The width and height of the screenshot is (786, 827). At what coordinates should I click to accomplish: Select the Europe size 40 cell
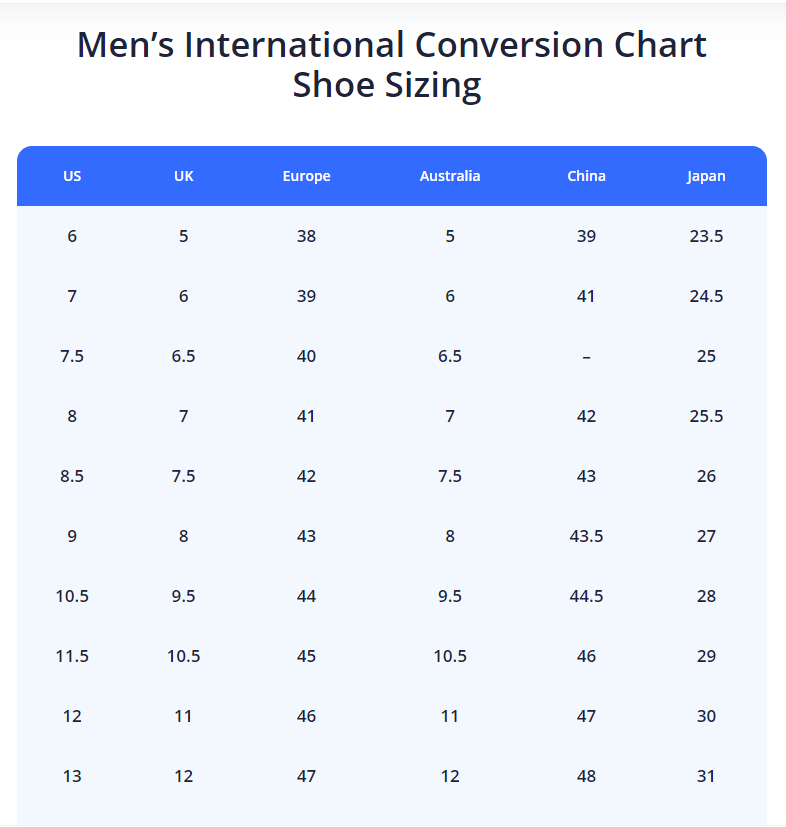point(306,356)
